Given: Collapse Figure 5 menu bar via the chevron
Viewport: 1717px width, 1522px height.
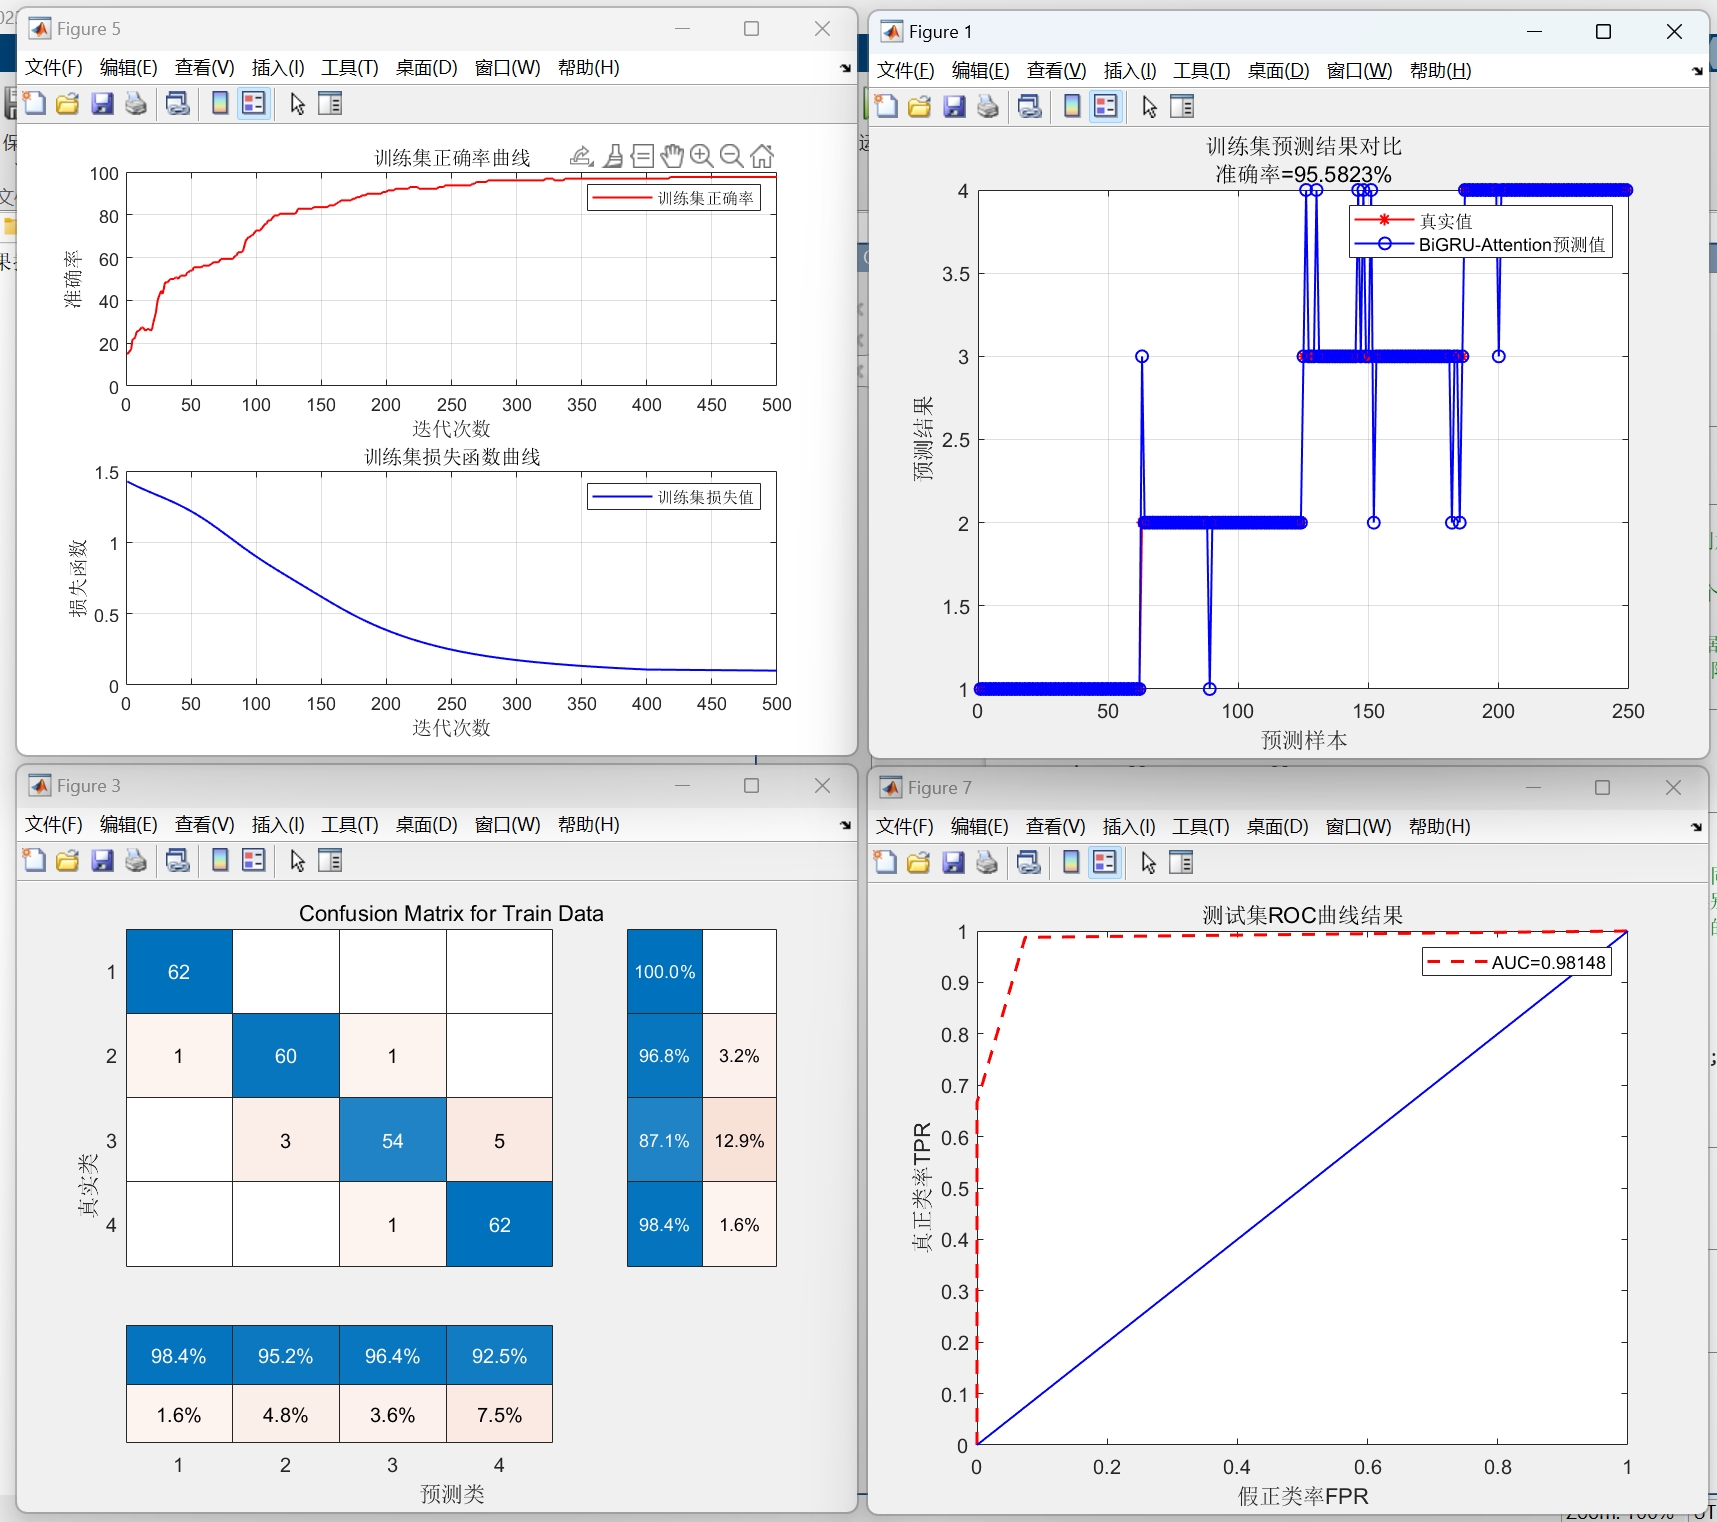Looking at the screenshot, I should 845,68.
